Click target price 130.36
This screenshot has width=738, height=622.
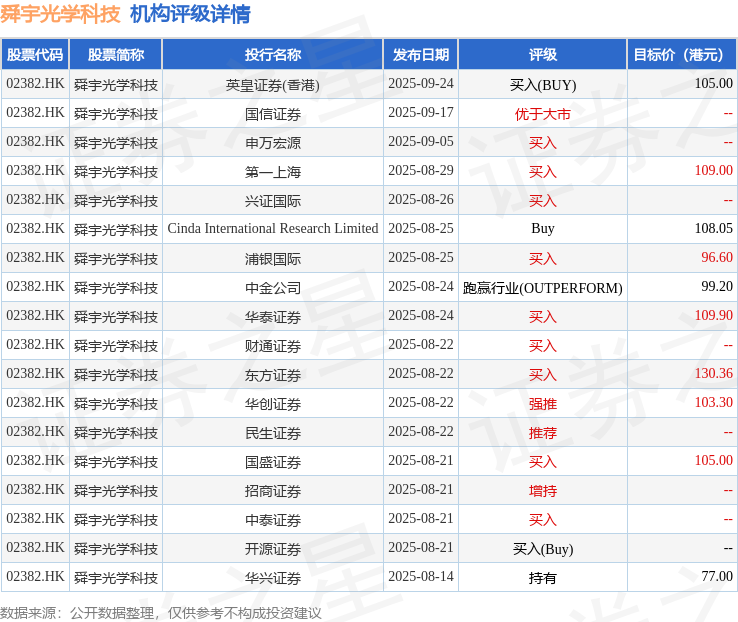[714, 374]
